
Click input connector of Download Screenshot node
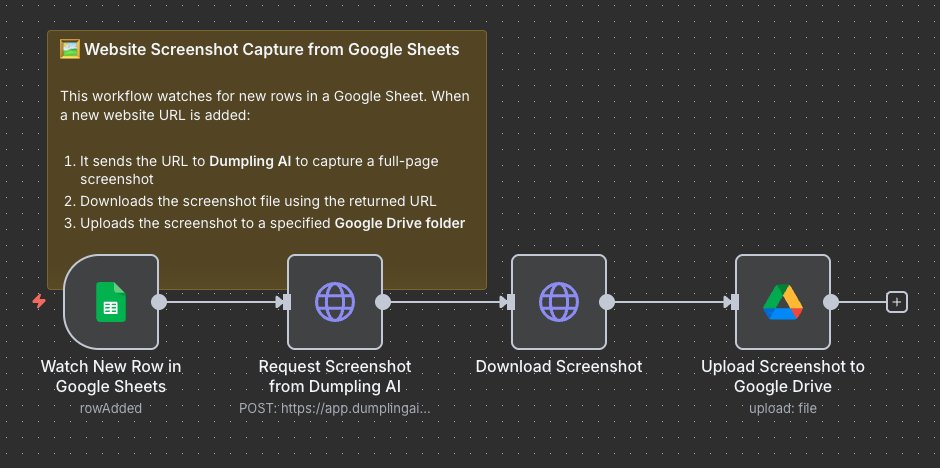pos(511,302)
